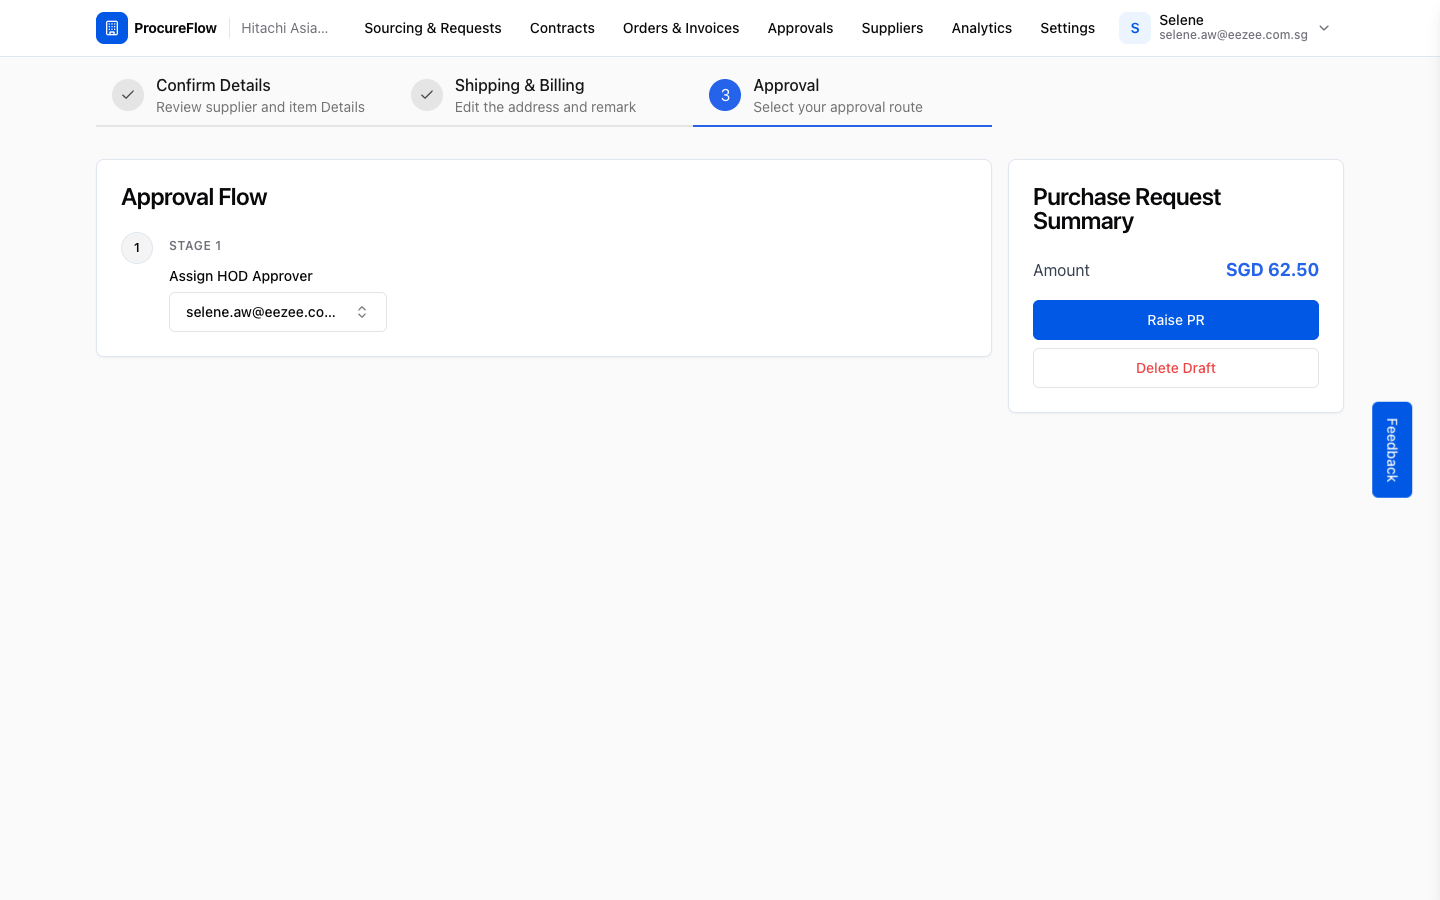Click the SGD 62.50 amount value
The height and width of the screenshot is (900, 1440).
click(1272, 270)
